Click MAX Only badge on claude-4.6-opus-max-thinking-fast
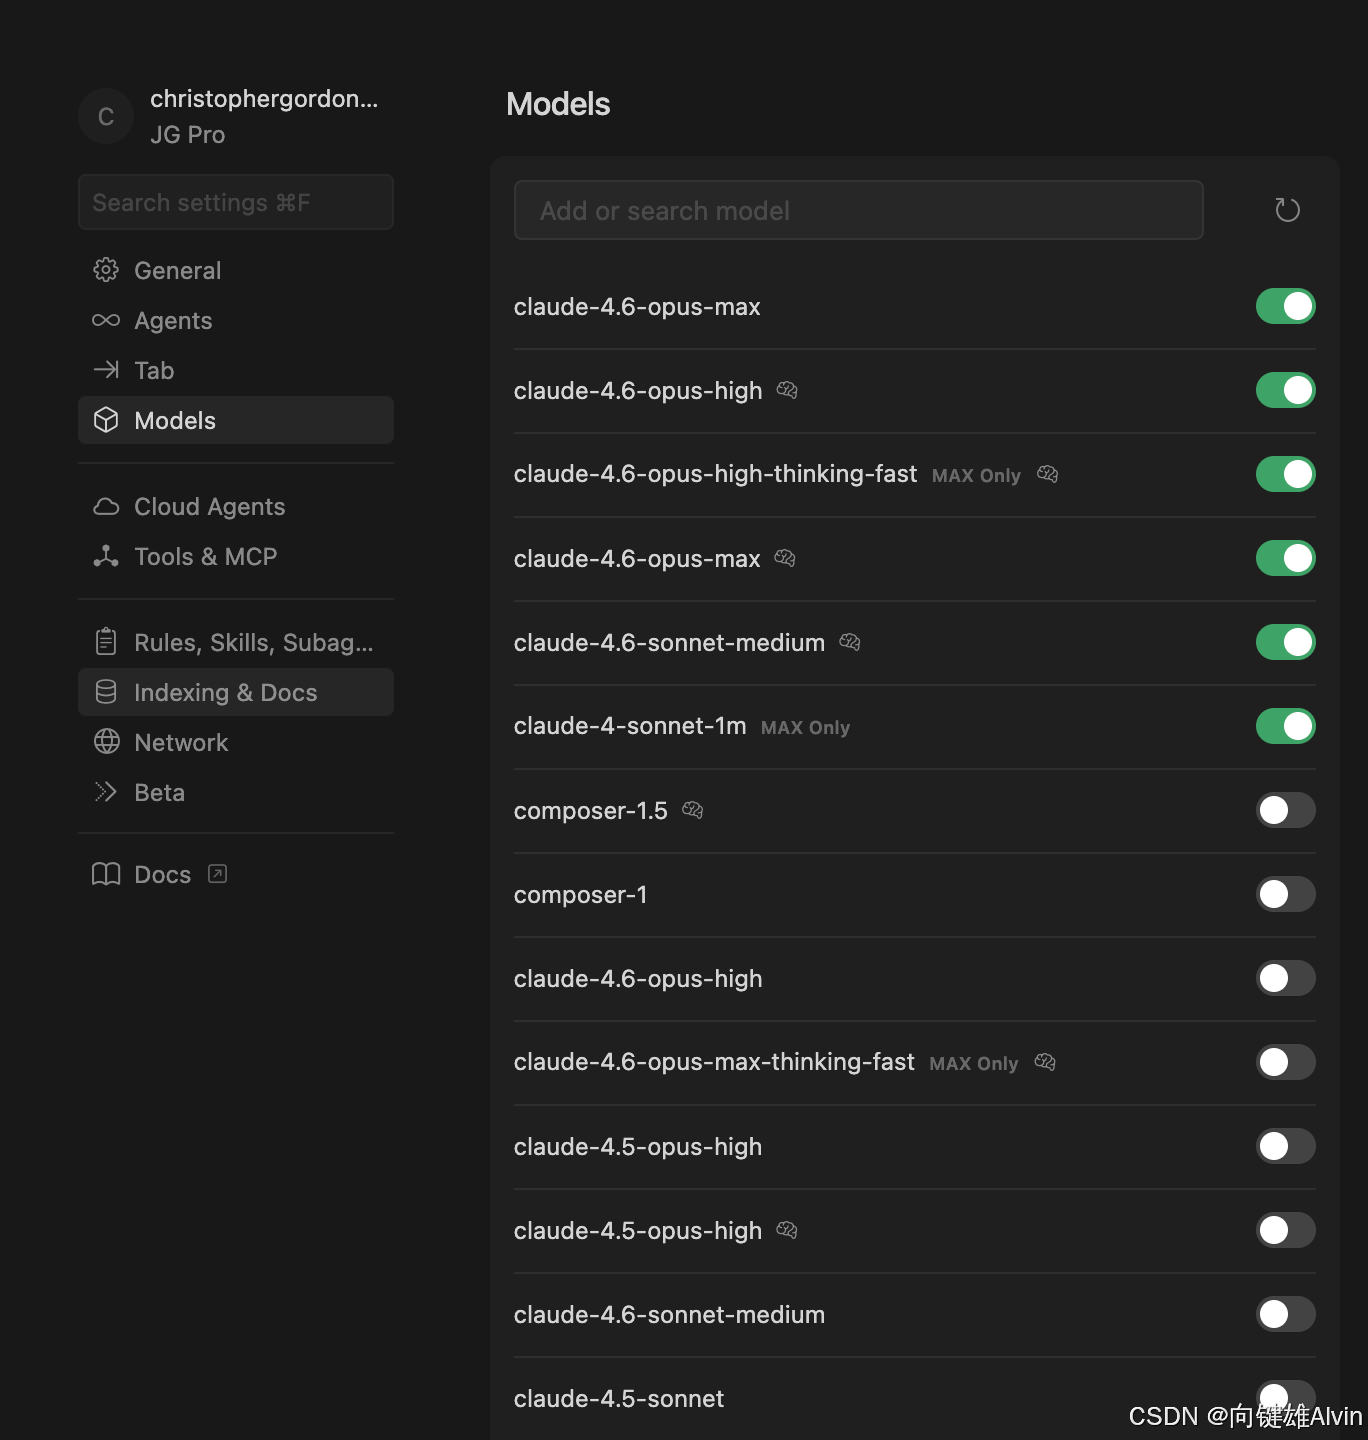 pyautogui.click(x=973, y=1063)
